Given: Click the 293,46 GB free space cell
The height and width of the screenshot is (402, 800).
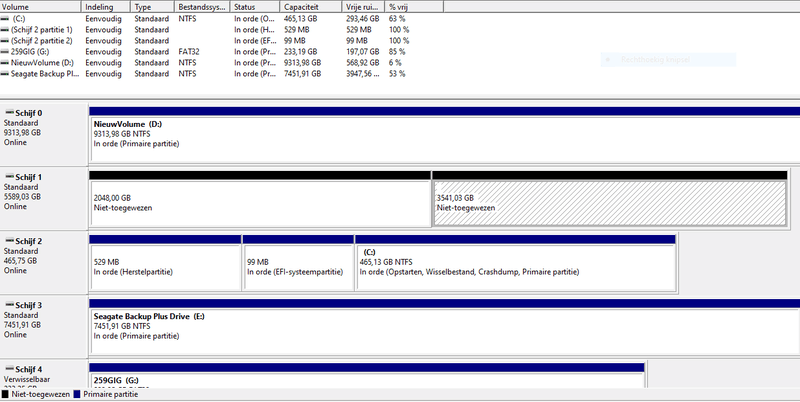Looking at the screenshot, I should point(363,19).
